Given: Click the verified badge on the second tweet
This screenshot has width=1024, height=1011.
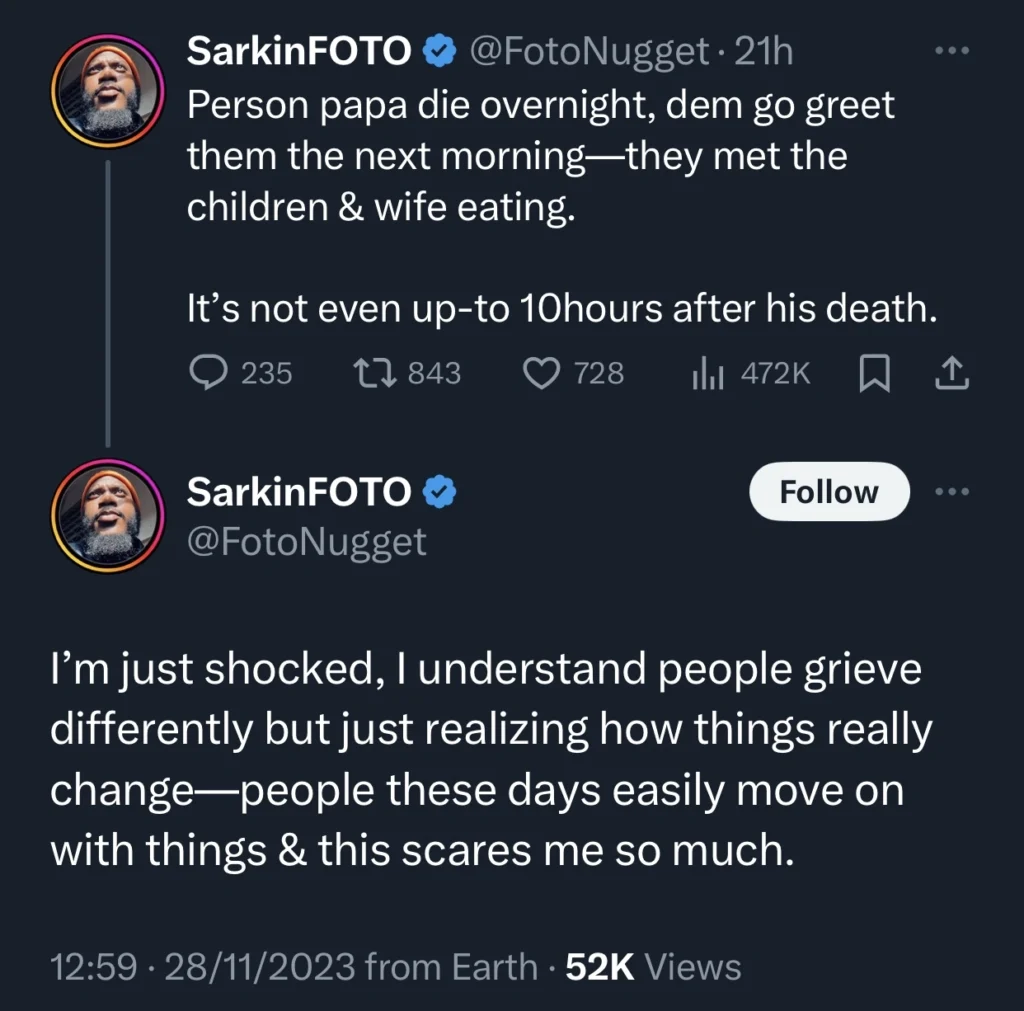Looking at the screenshot, I should click(437, 491).
